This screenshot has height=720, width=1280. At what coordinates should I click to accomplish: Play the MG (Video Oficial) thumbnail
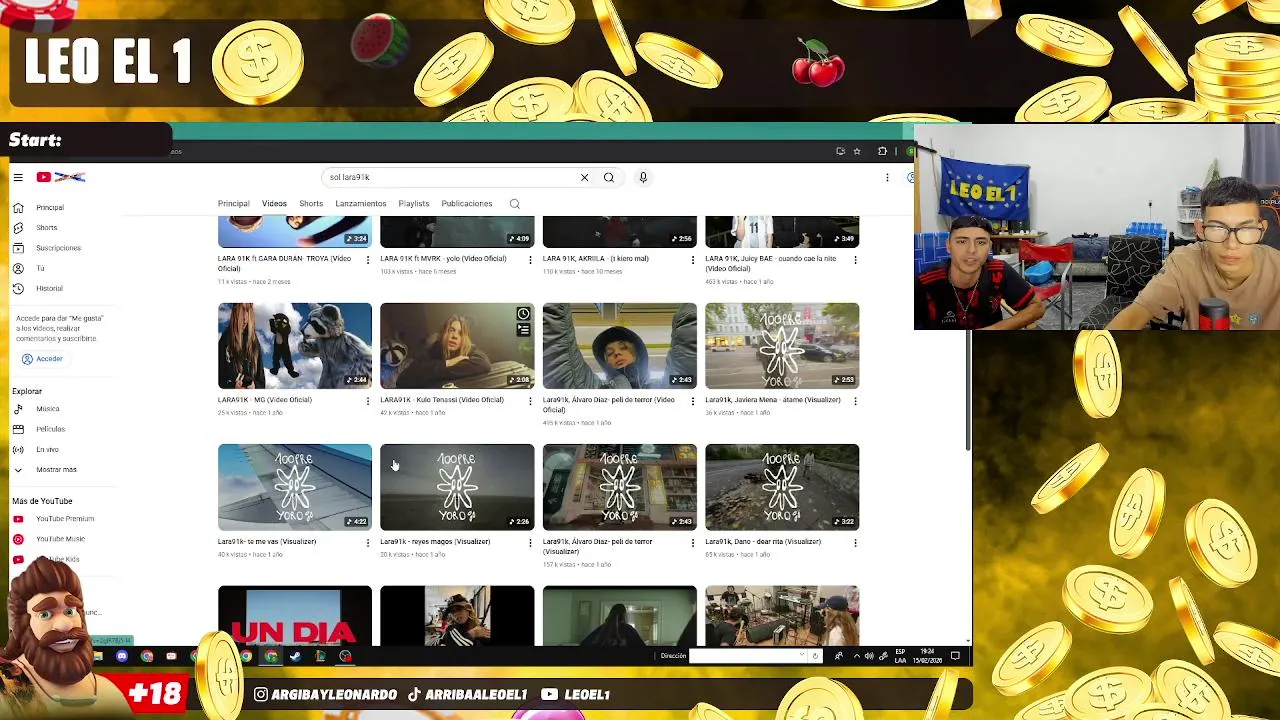pyautogui.click(x=295, y=346)
